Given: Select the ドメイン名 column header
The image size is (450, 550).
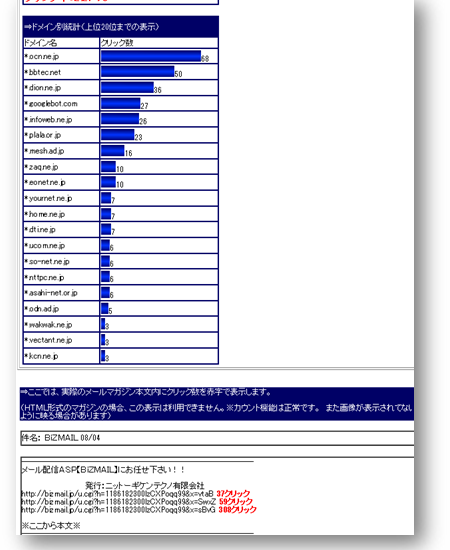Looking at the screenshot, I should click(61, 43).
